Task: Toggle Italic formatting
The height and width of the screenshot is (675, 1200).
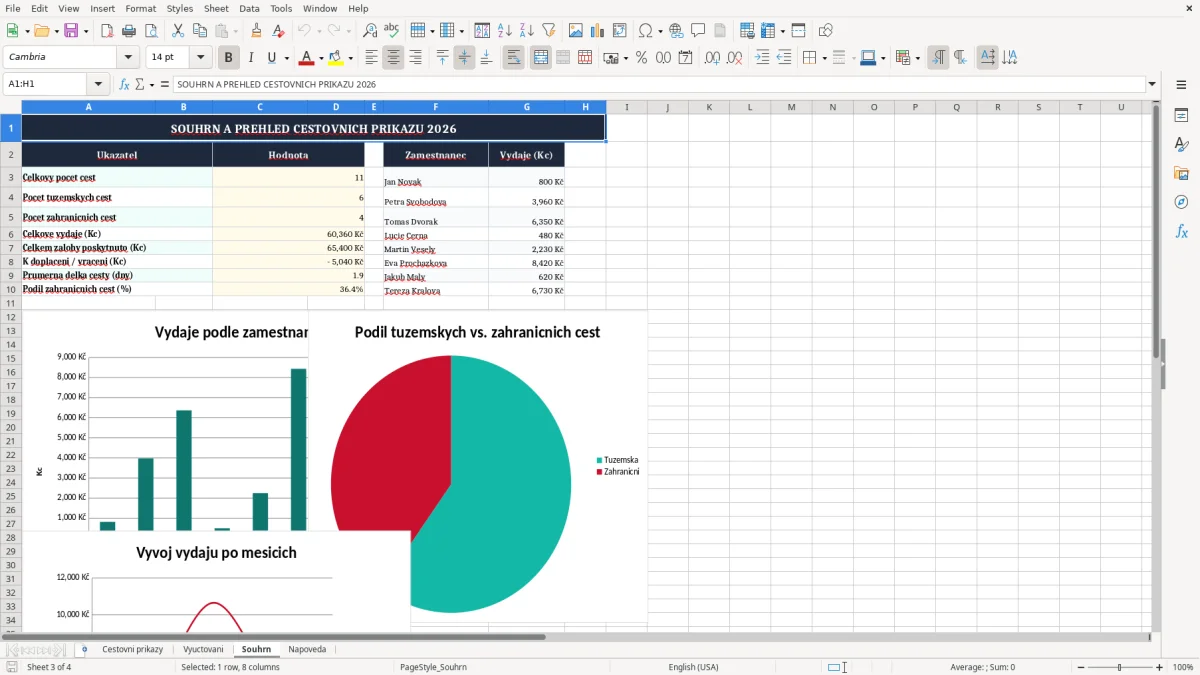Action: (x=250, y=58)
